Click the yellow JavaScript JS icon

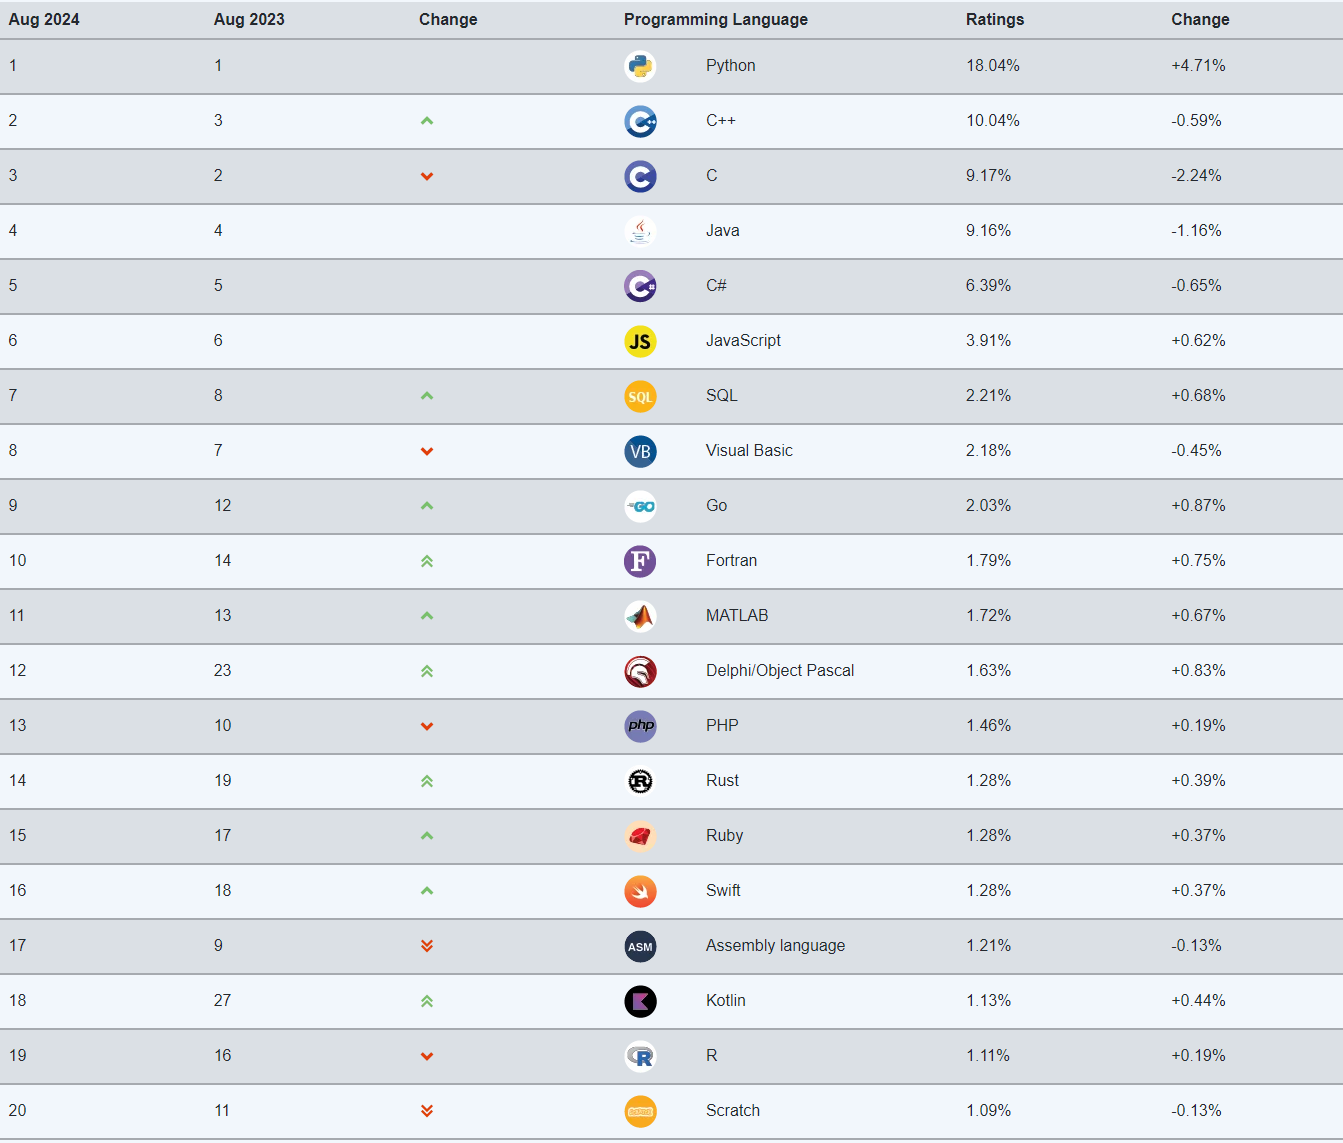click(640, 341)
